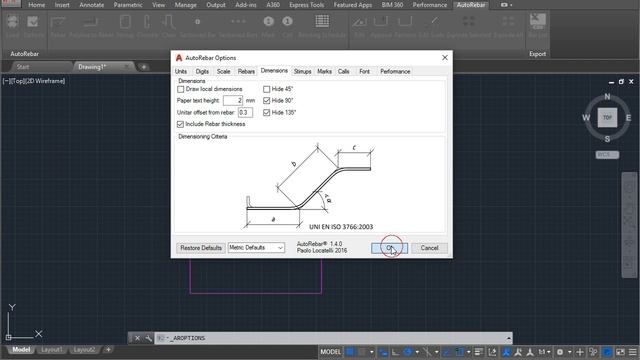Toggle object snap in the status bar

pyautogui.click(x=446, y=352)
